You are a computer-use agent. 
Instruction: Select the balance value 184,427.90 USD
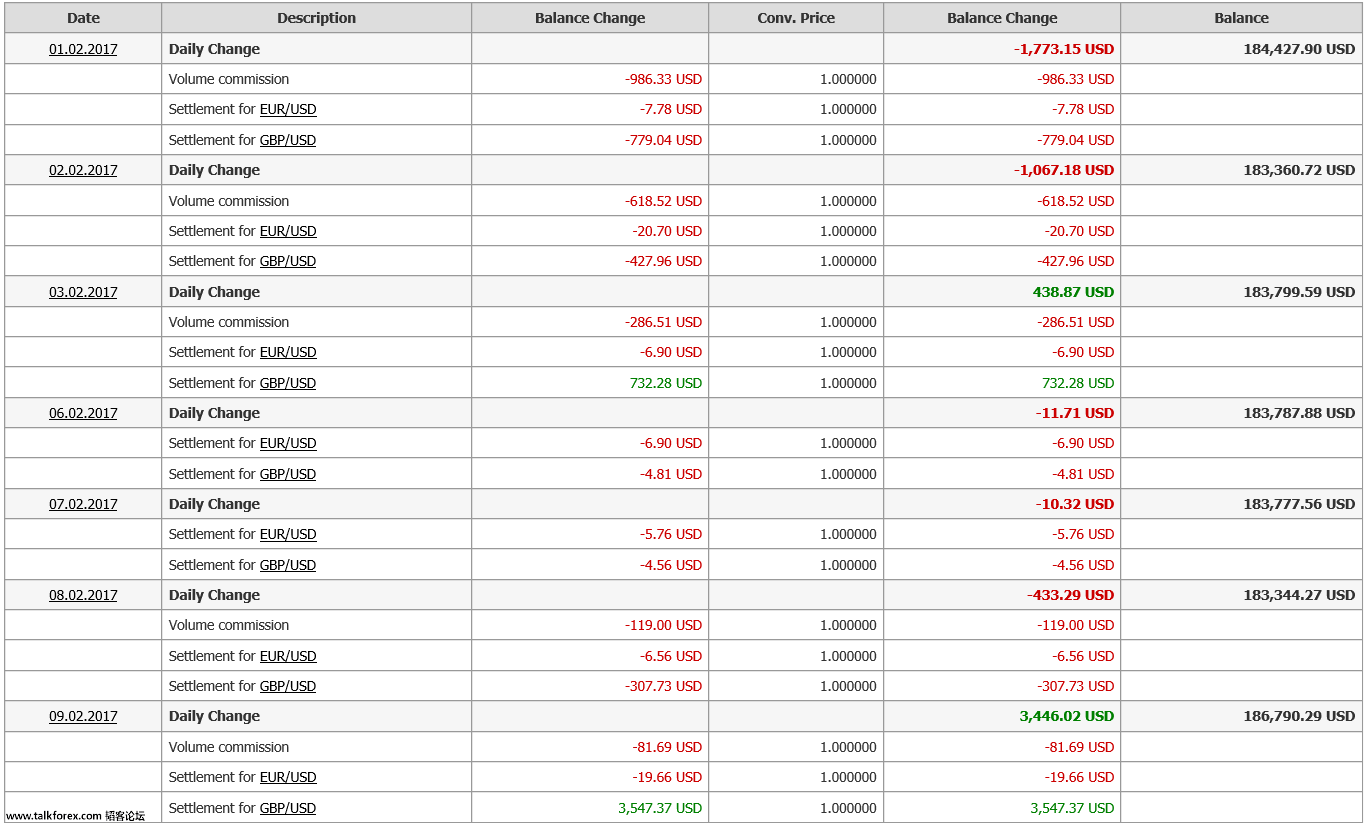click(1299, 49)
